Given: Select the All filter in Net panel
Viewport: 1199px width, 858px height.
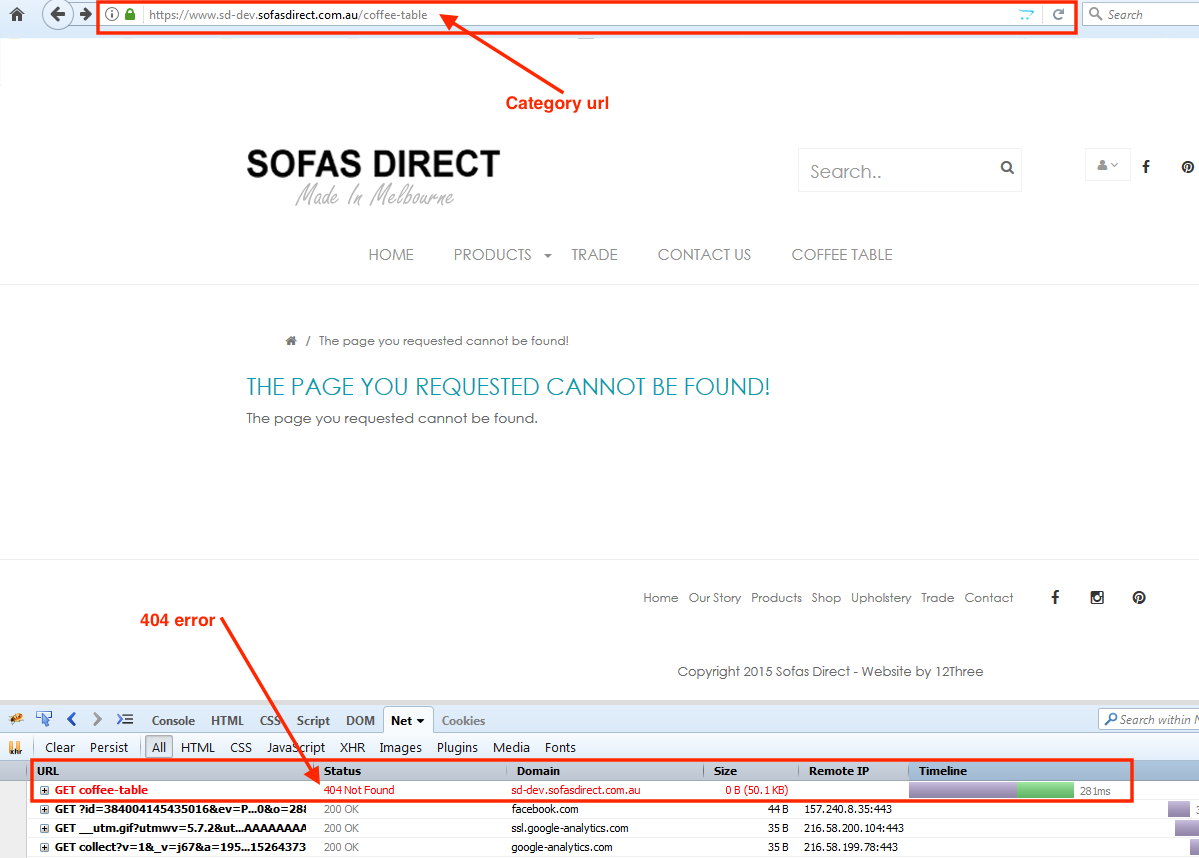Looking at the screenshot, I should click(x=159, y=747).
